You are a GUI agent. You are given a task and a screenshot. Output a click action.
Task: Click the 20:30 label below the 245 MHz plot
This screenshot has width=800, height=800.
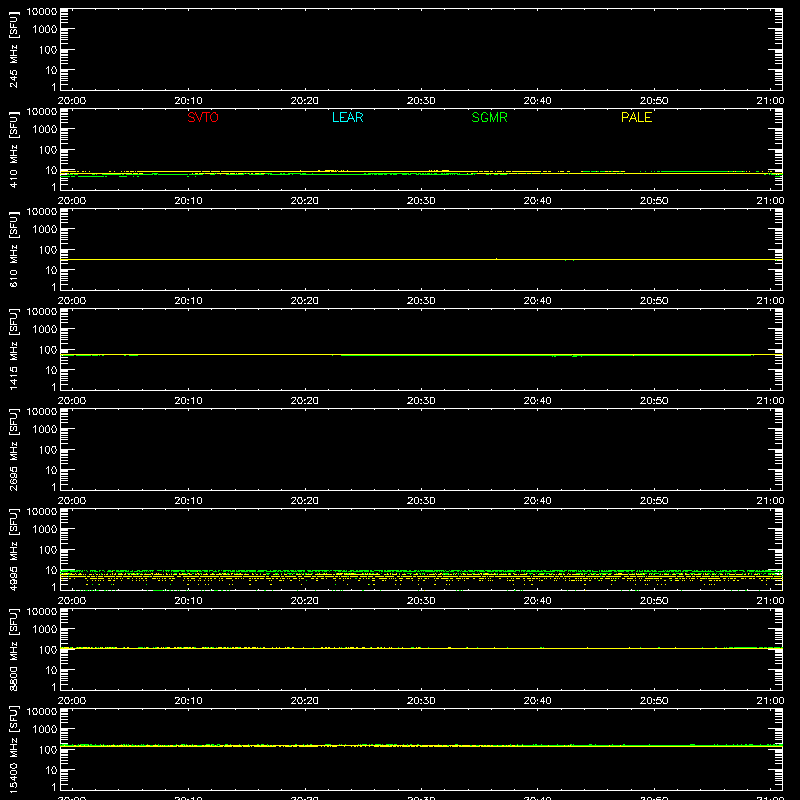pyautogui.click(x=421, y=101)
